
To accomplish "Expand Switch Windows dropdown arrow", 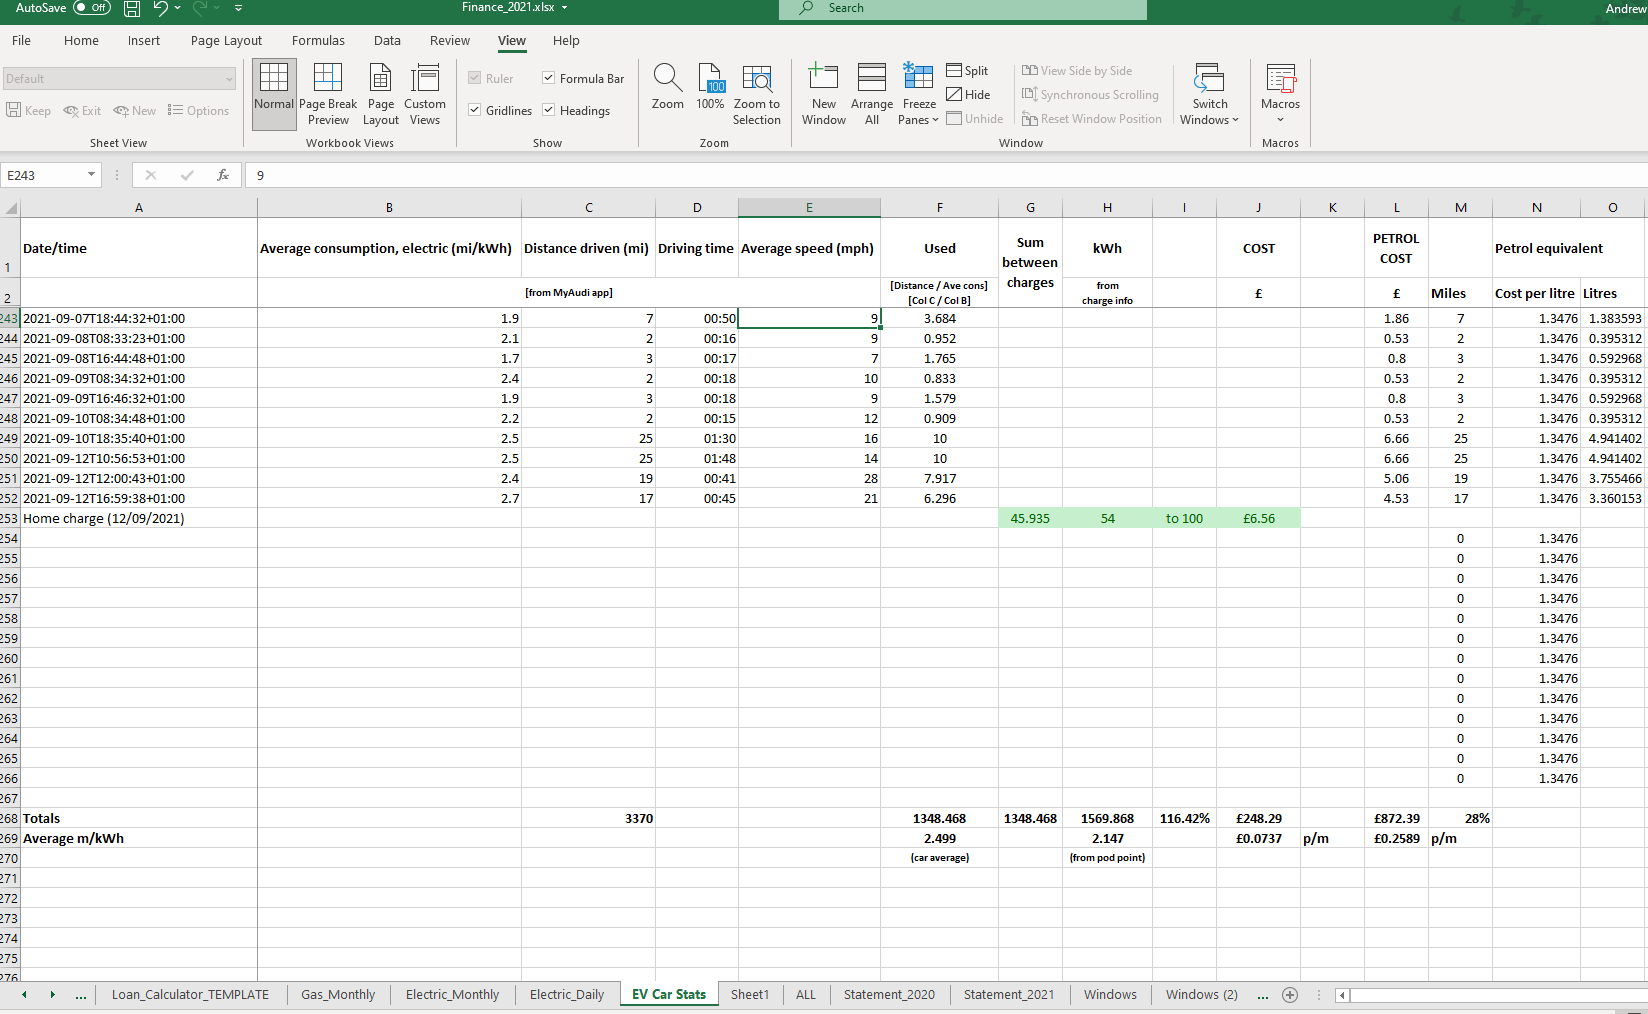I will [1236, 120].
